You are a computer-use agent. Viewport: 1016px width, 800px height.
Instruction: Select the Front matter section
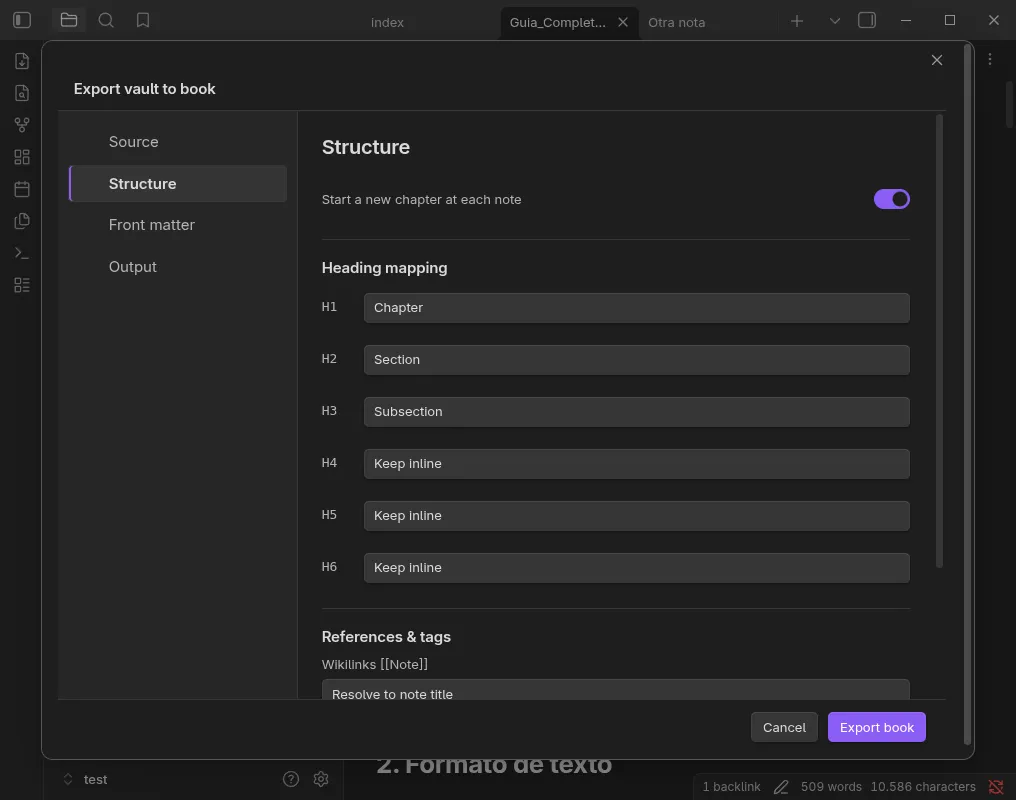[x=178, y=225]
